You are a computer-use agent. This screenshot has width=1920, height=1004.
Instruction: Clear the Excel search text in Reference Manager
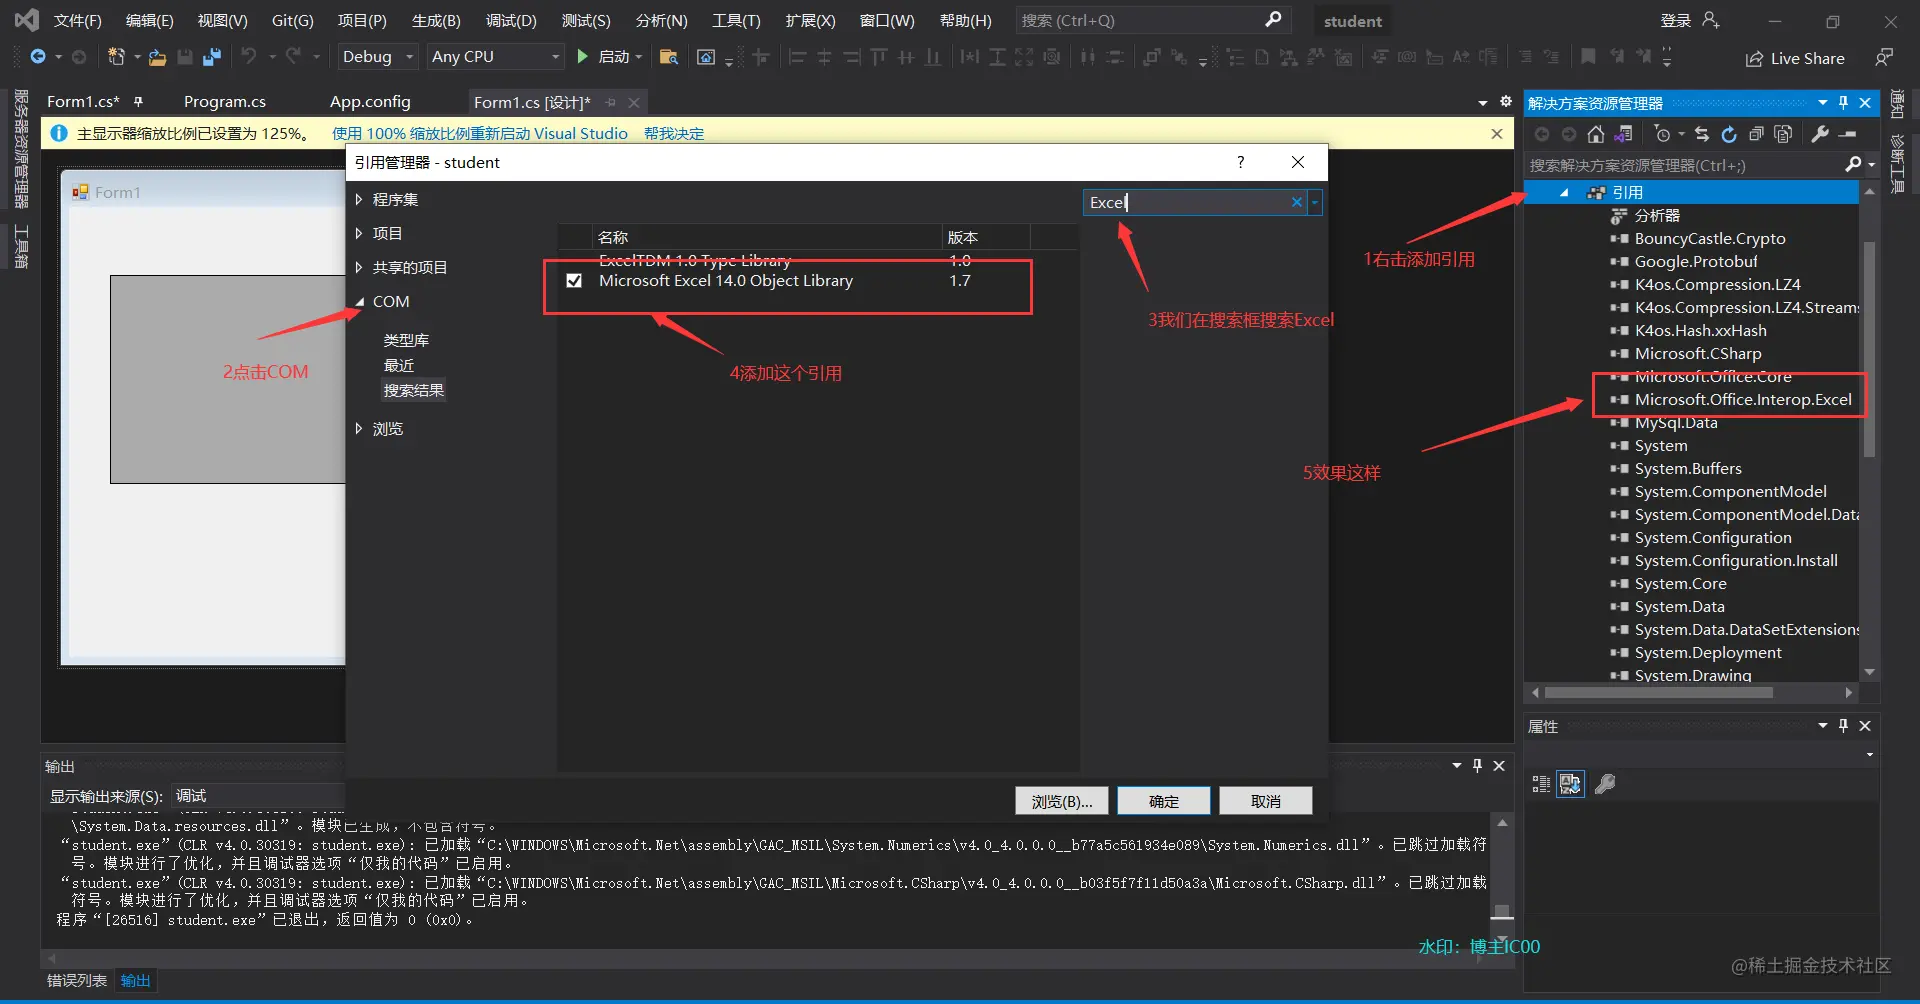point(1297,202)
